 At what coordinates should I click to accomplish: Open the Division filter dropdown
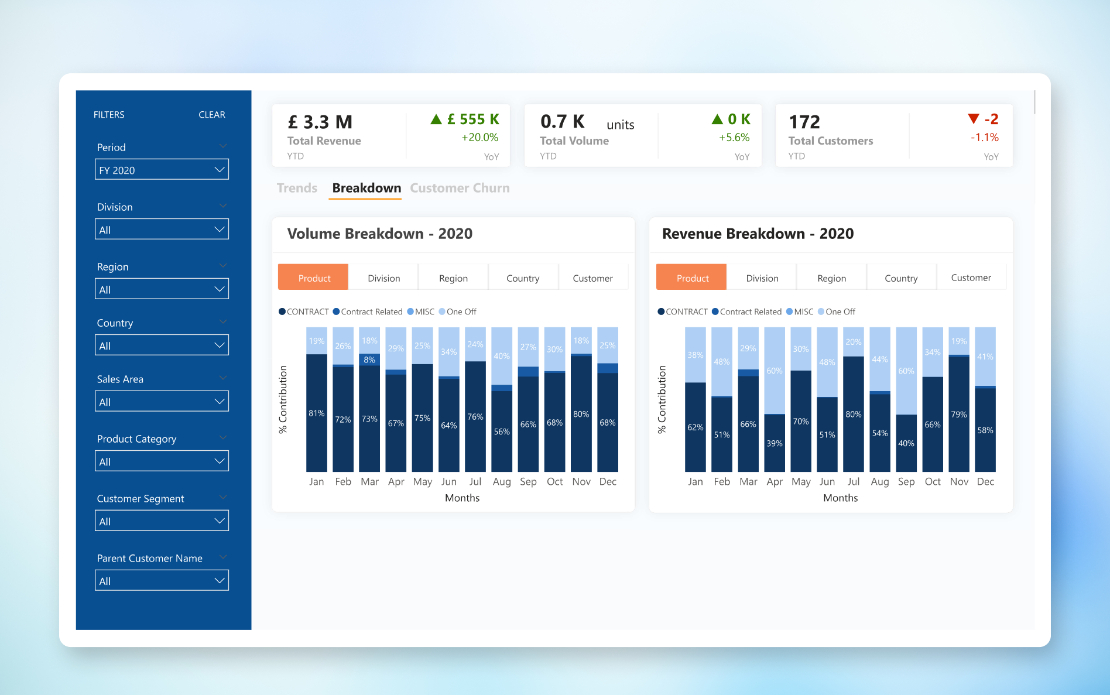(161, 229)
